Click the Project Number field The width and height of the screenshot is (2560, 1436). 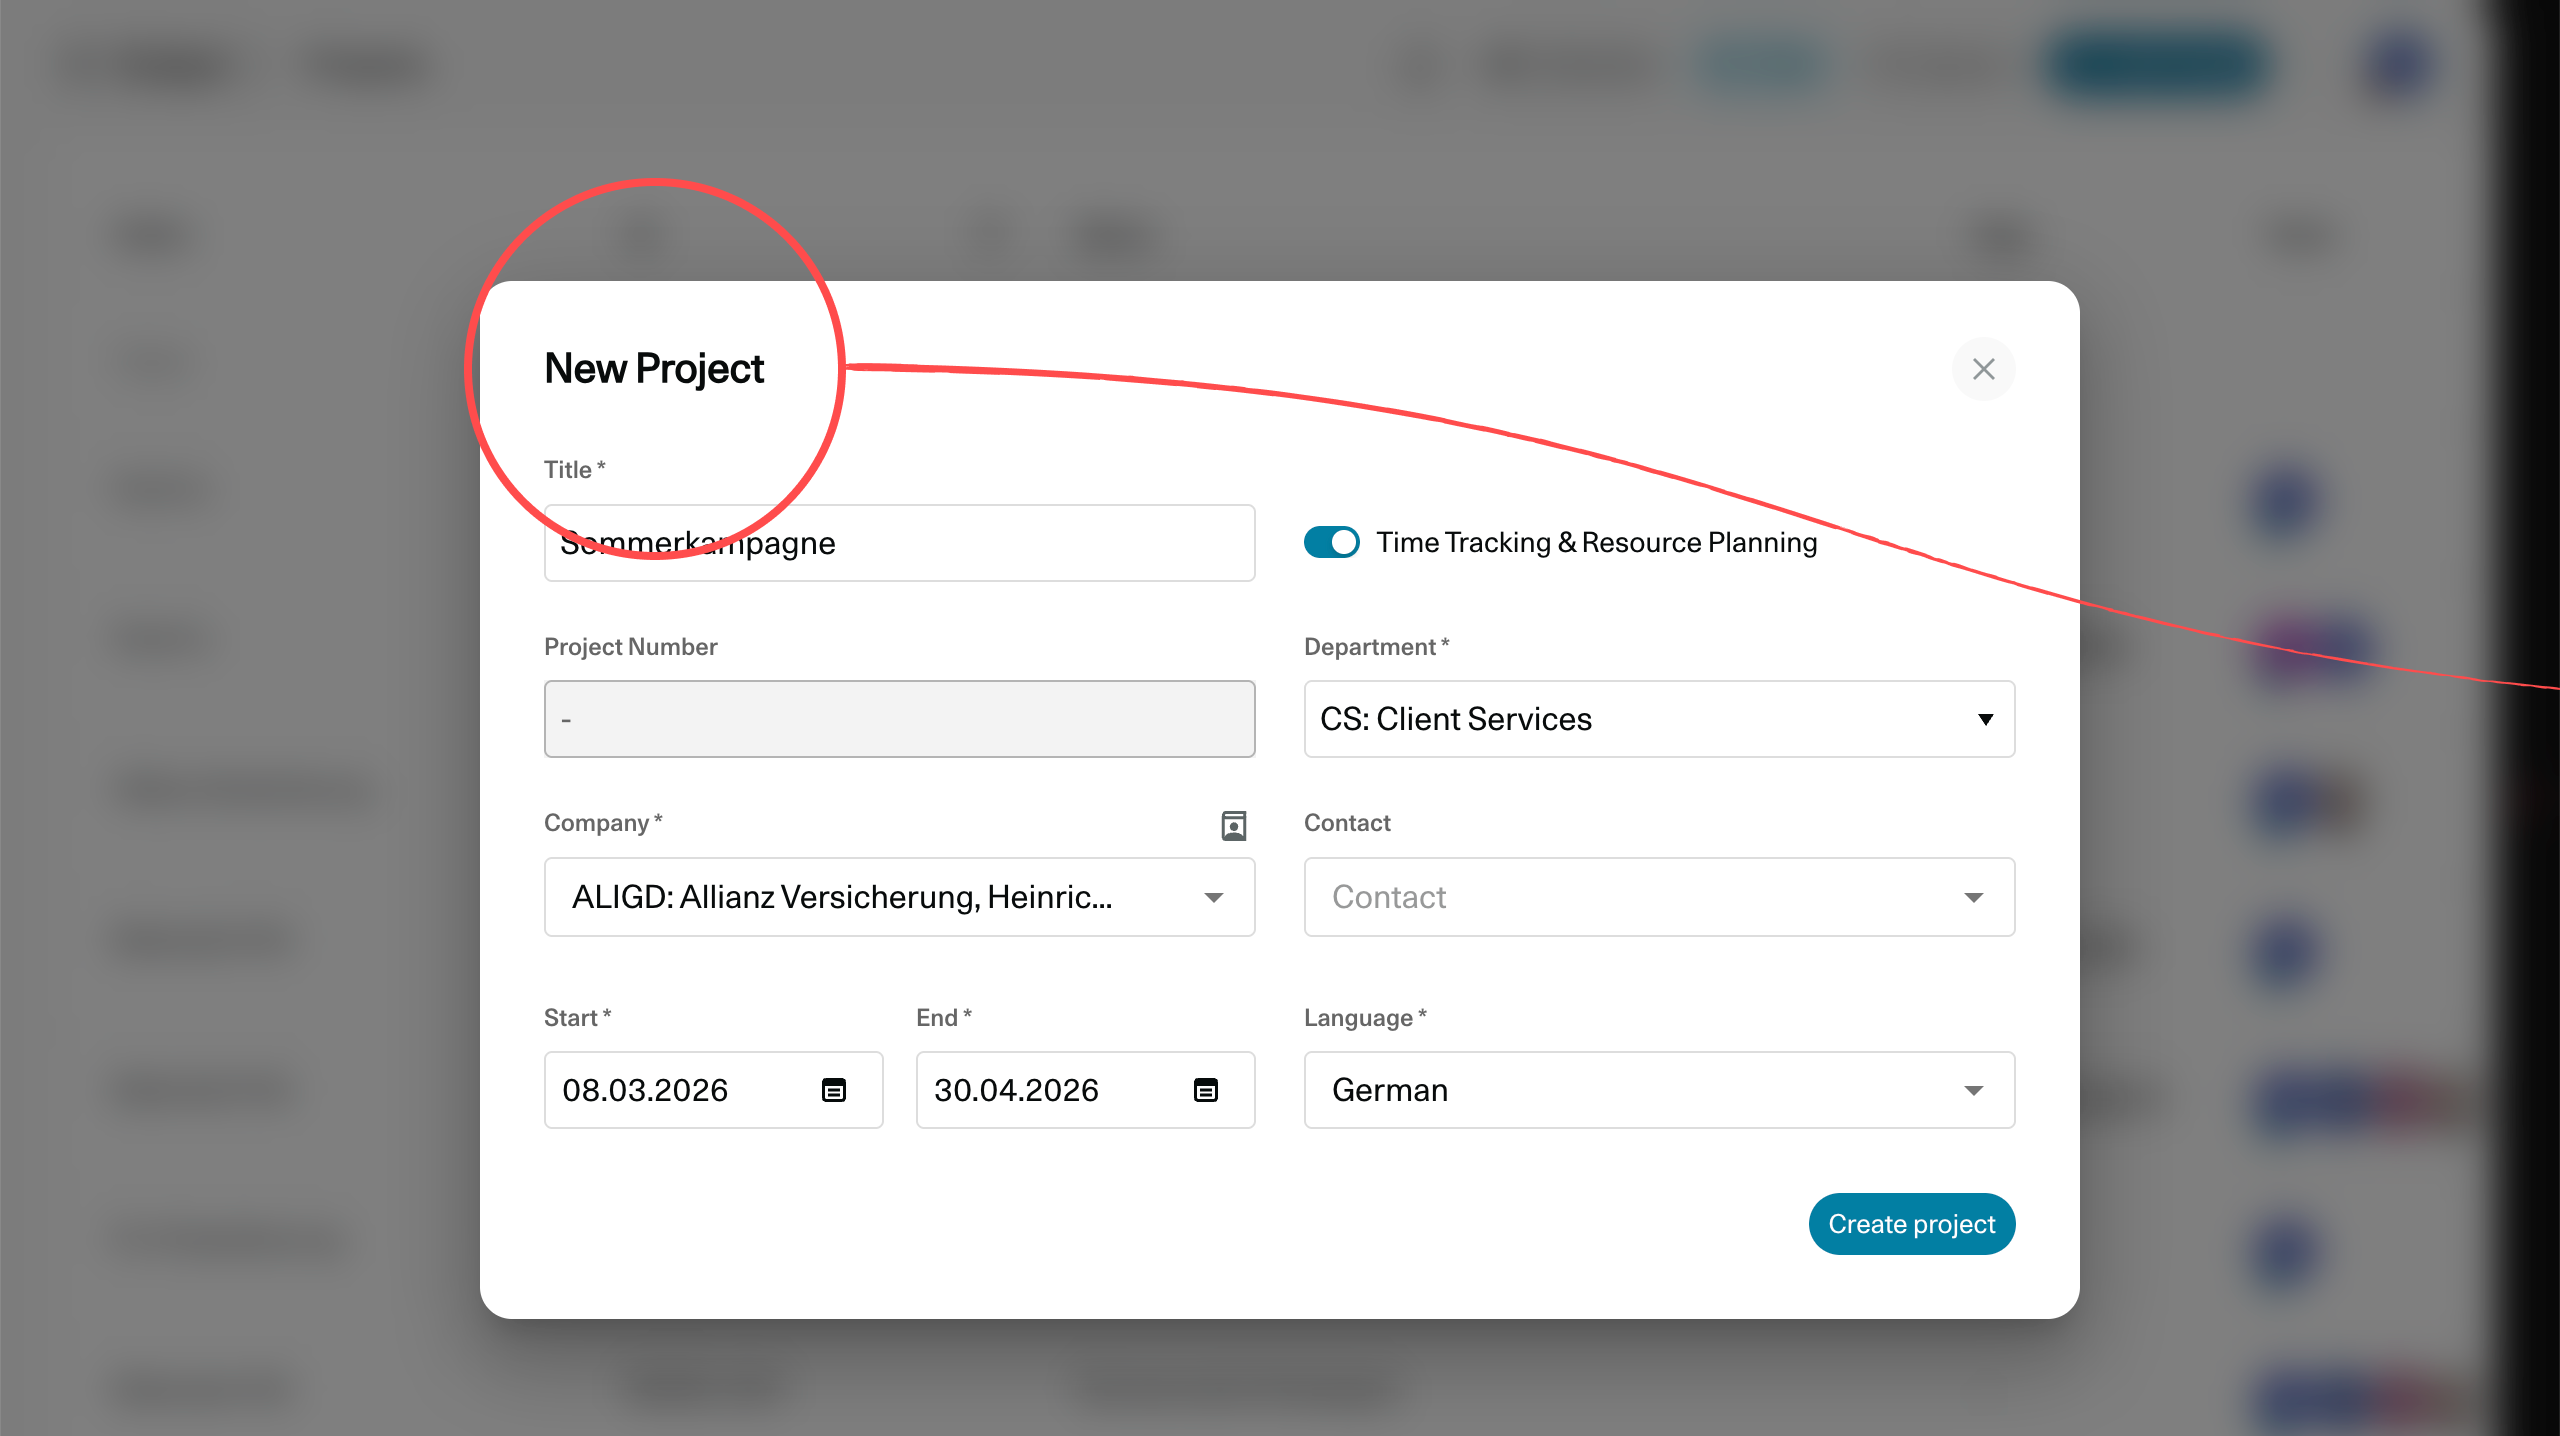click(x=899, y=719)
